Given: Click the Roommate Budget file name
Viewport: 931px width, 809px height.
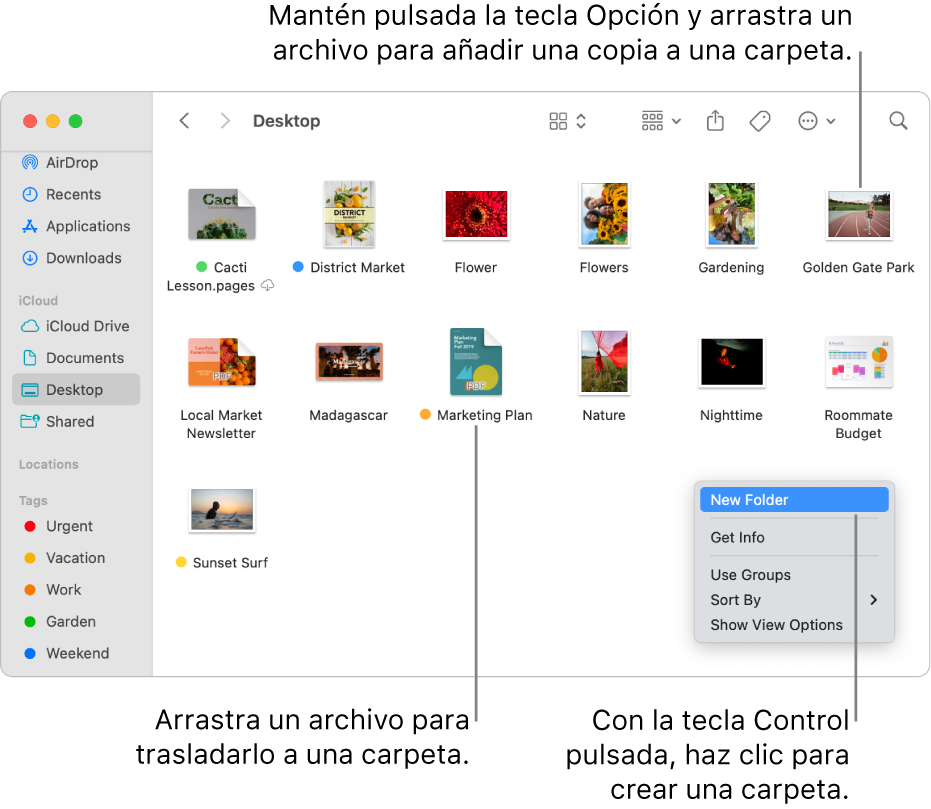Looking at the screenshot, I should (859, 424).
